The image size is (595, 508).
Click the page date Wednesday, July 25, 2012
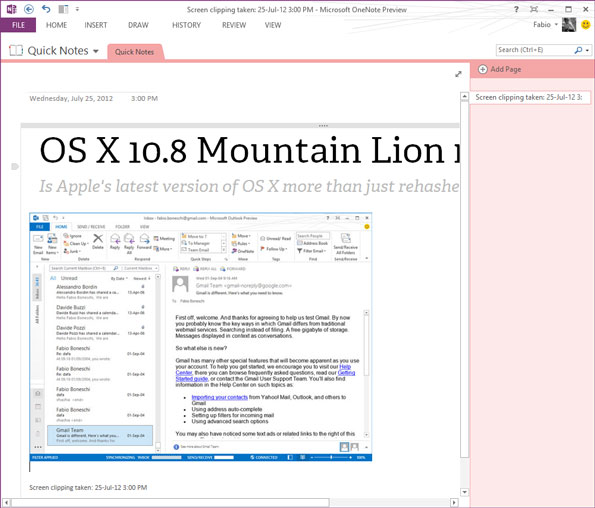(71, 98)
